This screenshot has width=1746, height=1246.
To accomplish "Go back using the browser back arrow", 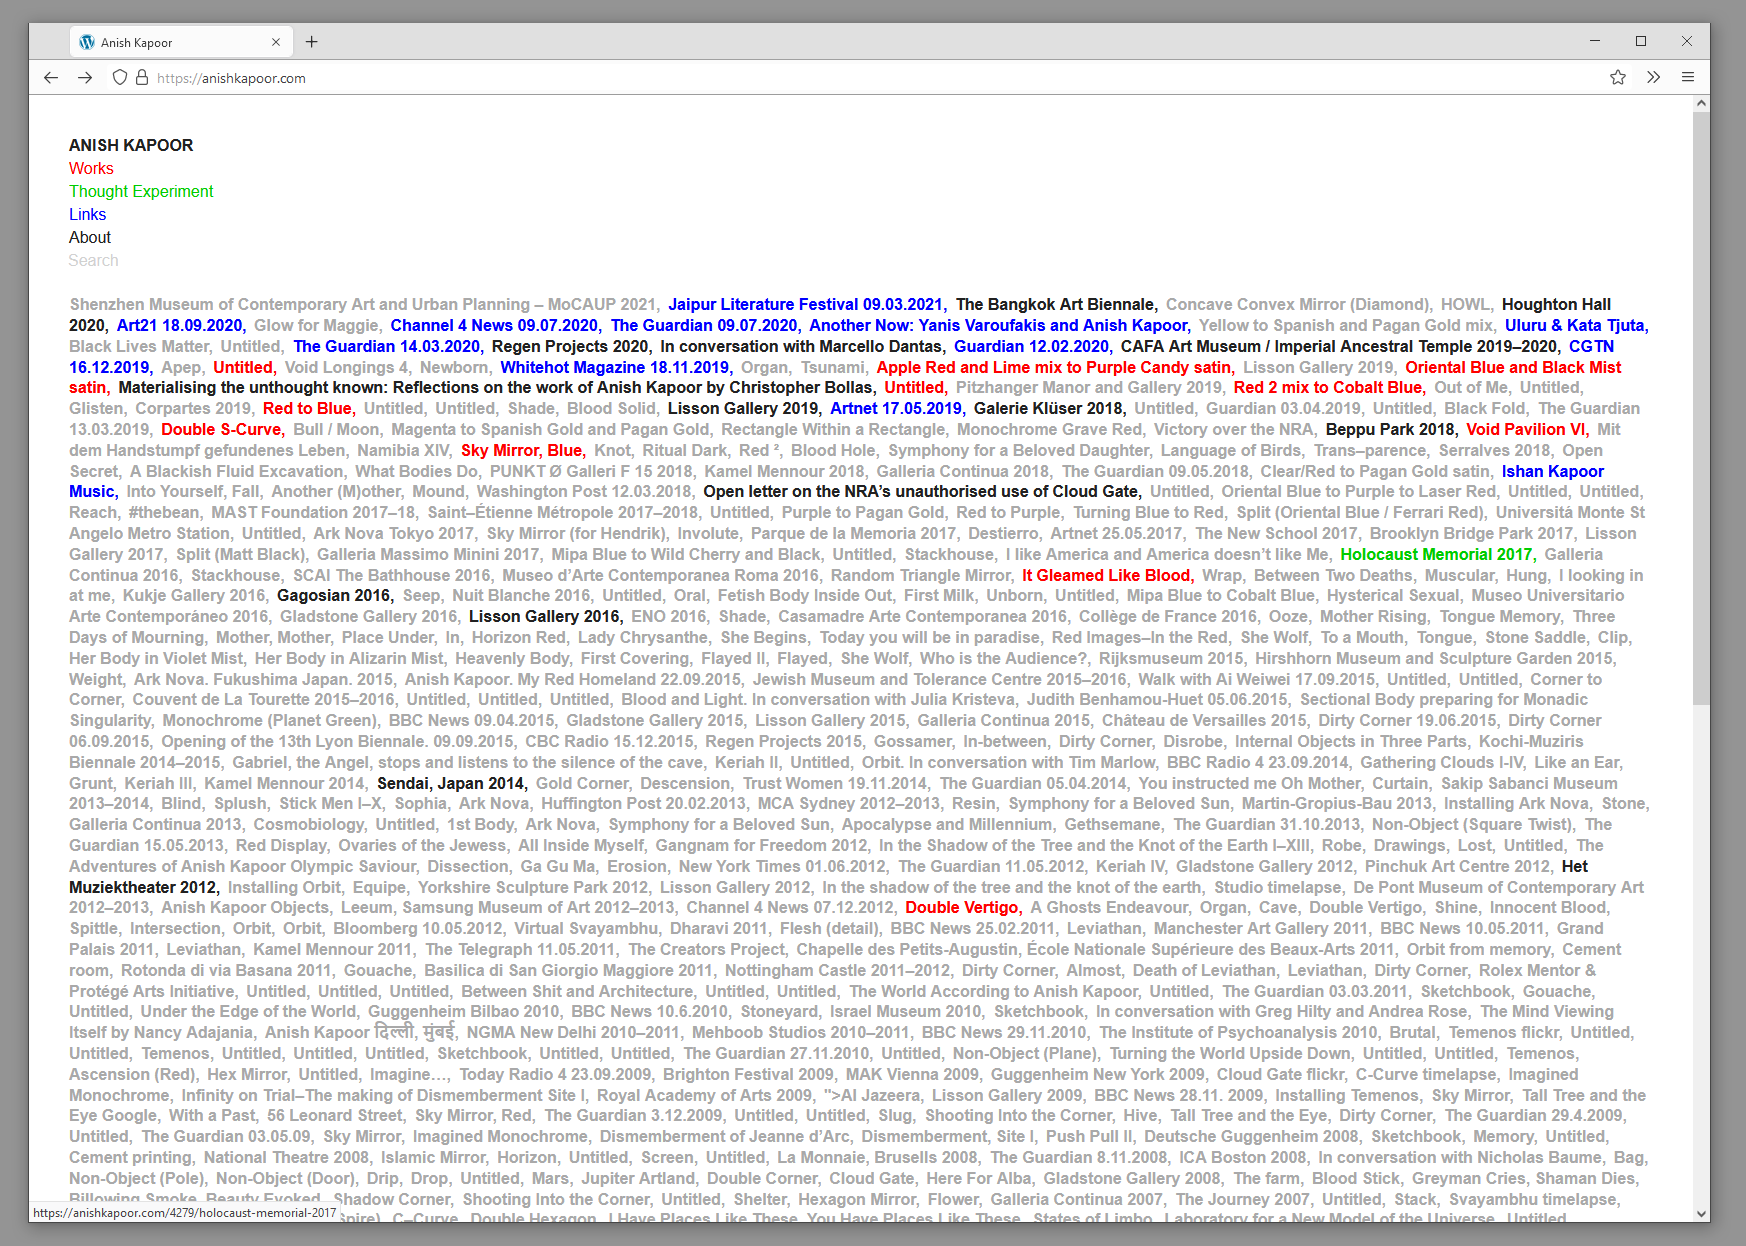I will 51,77.
